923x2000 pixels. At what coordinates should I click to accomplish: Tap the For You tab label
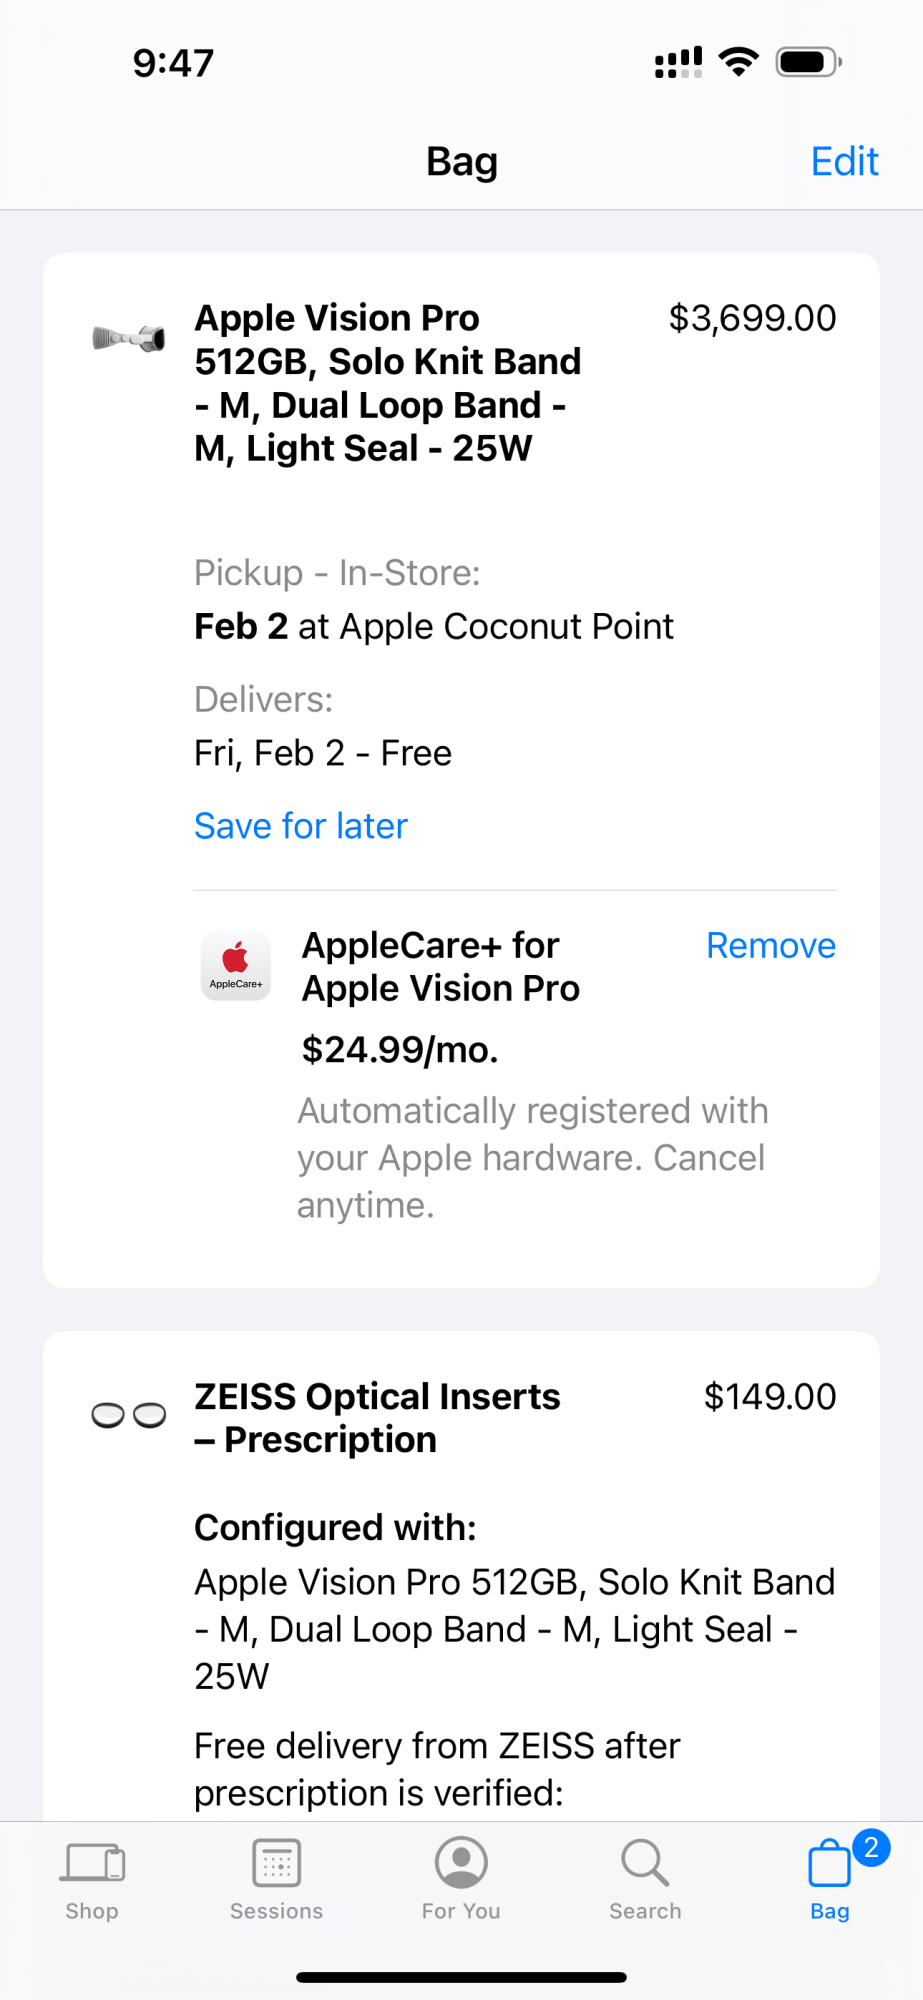pyautogui.click(x=461, y=1911)
